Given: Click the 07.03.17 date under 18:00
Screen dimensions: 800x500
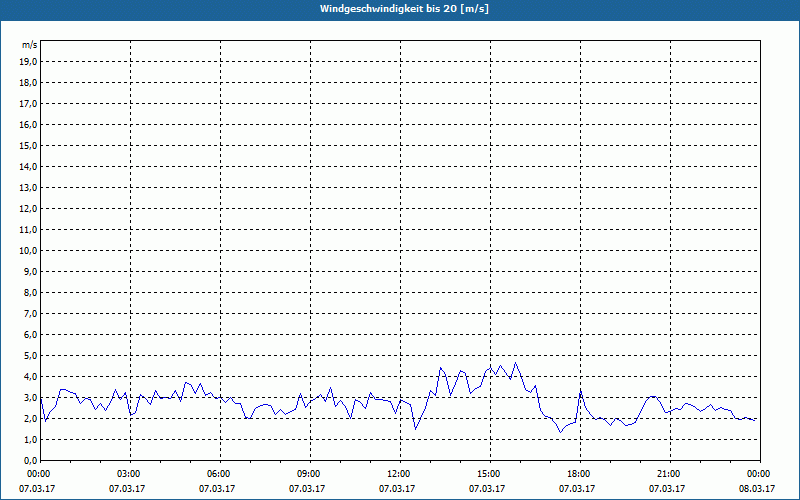Looking at the screenshot, I should coord(577,489).
